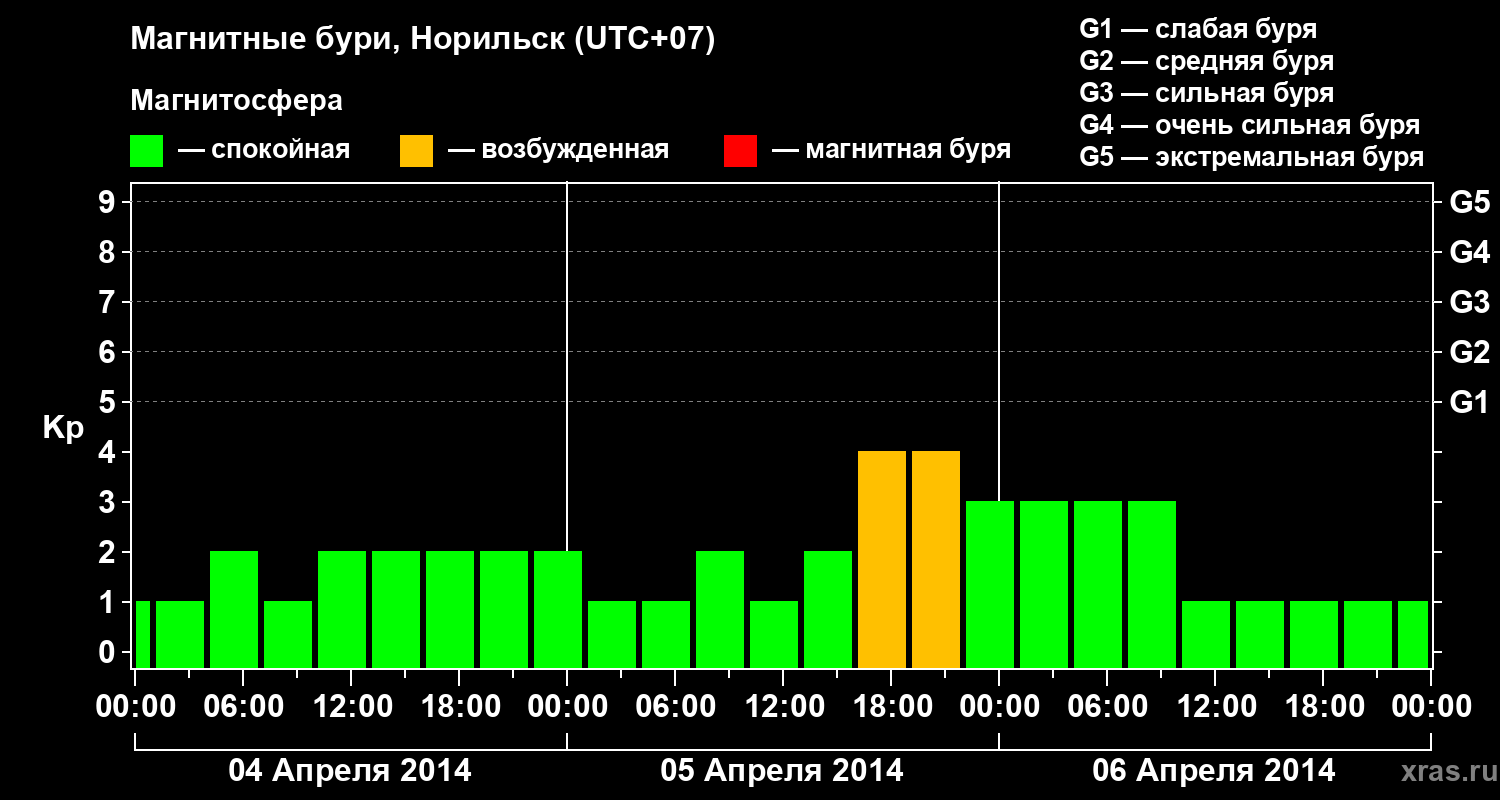Click 'G3 — сильная буря' legend line
Image resolution: width=1500 pixels, height=800 pixels.
1207,93
